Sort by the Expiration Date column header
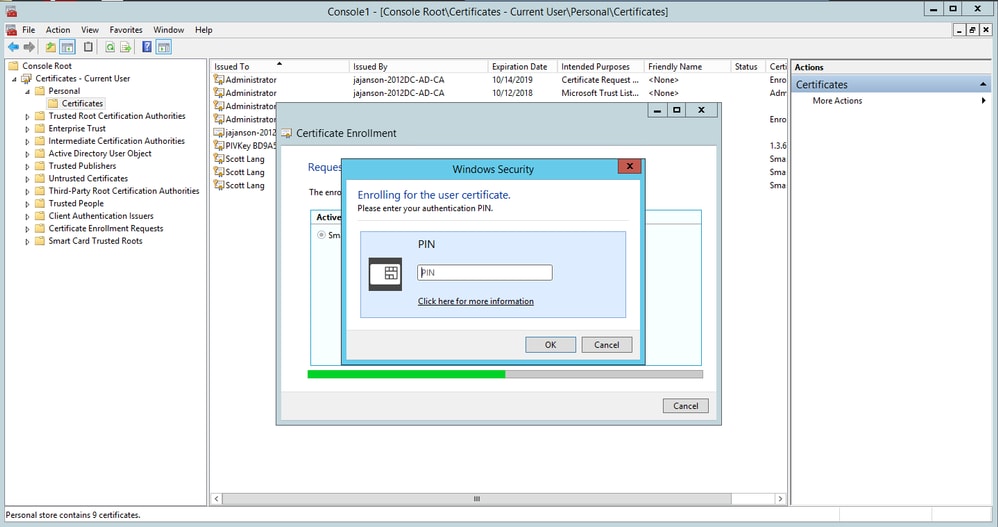 (x=523, y=66)
